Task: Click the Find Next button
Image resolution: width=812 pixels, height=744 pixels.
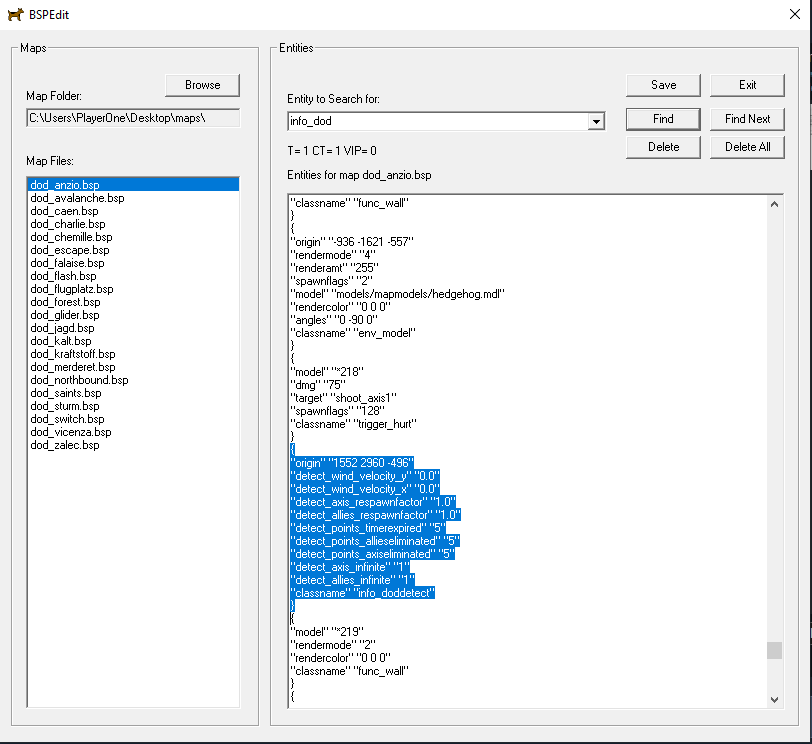Action: 747,119
